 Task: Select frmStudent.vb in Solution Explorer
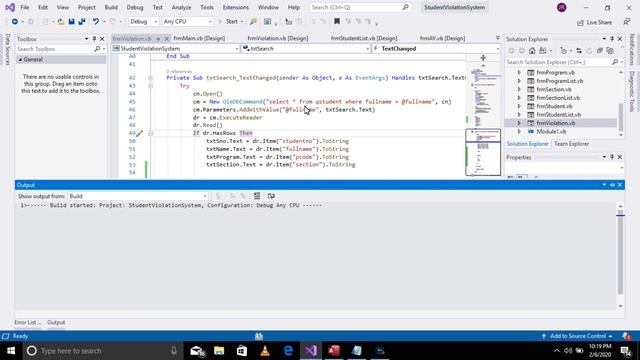pos(554,106)
